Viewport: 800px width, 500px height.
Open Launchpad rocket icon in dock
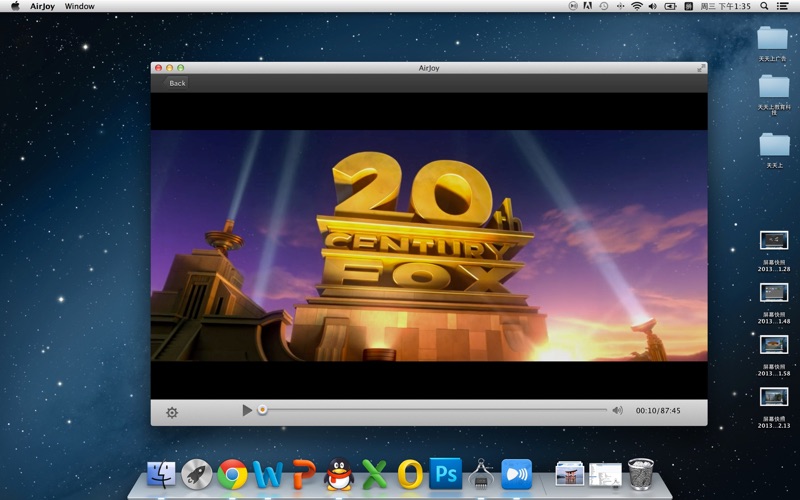point(197,474)
